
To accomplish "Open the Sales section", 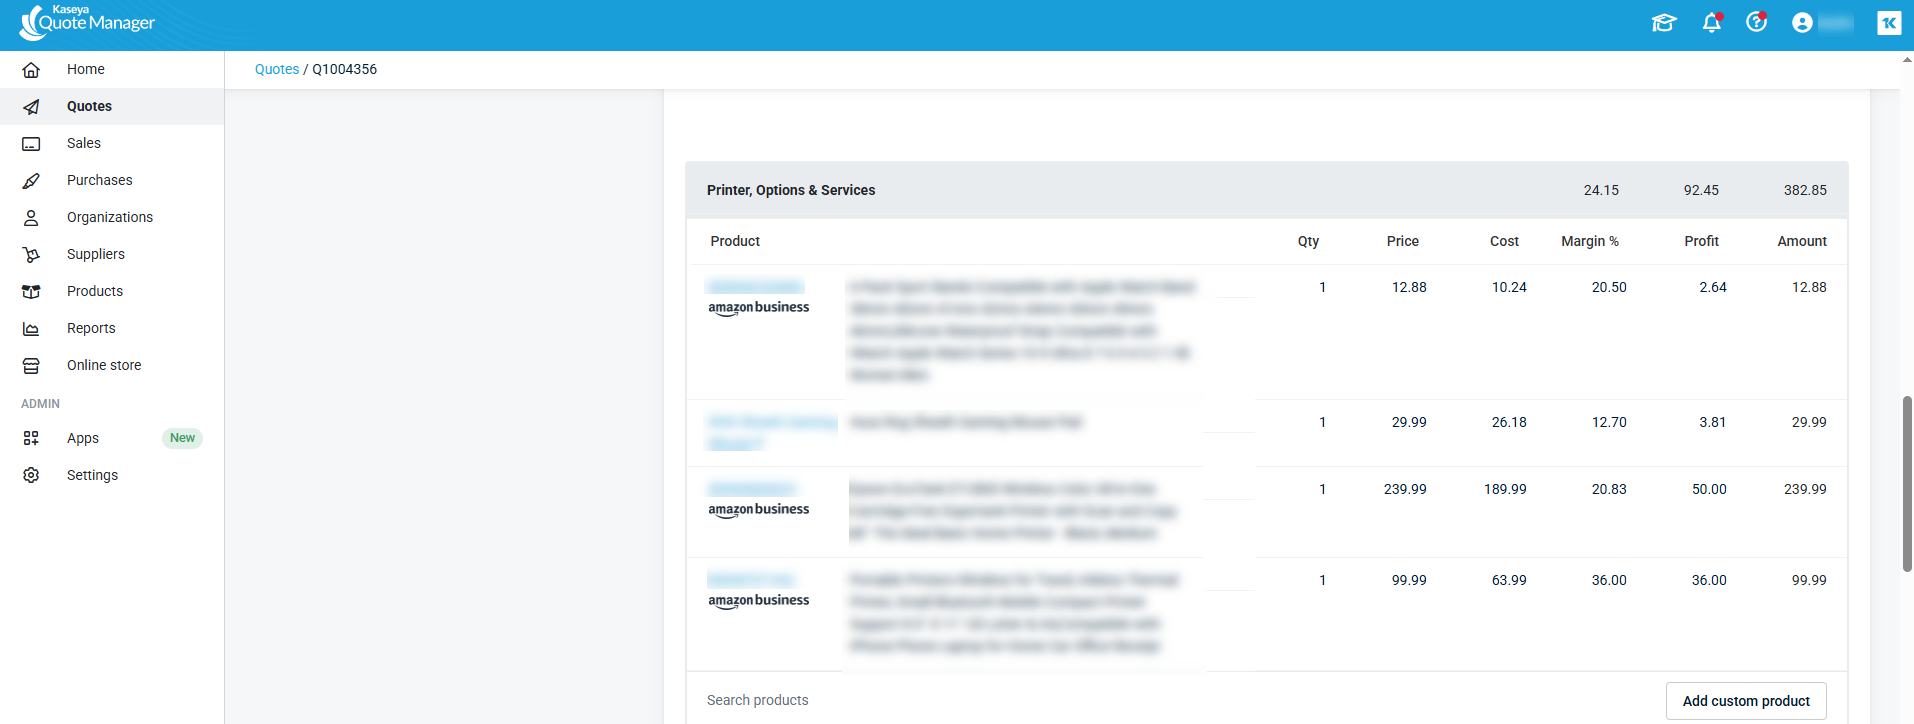I will pyautogui.click(x=84, y=143).
